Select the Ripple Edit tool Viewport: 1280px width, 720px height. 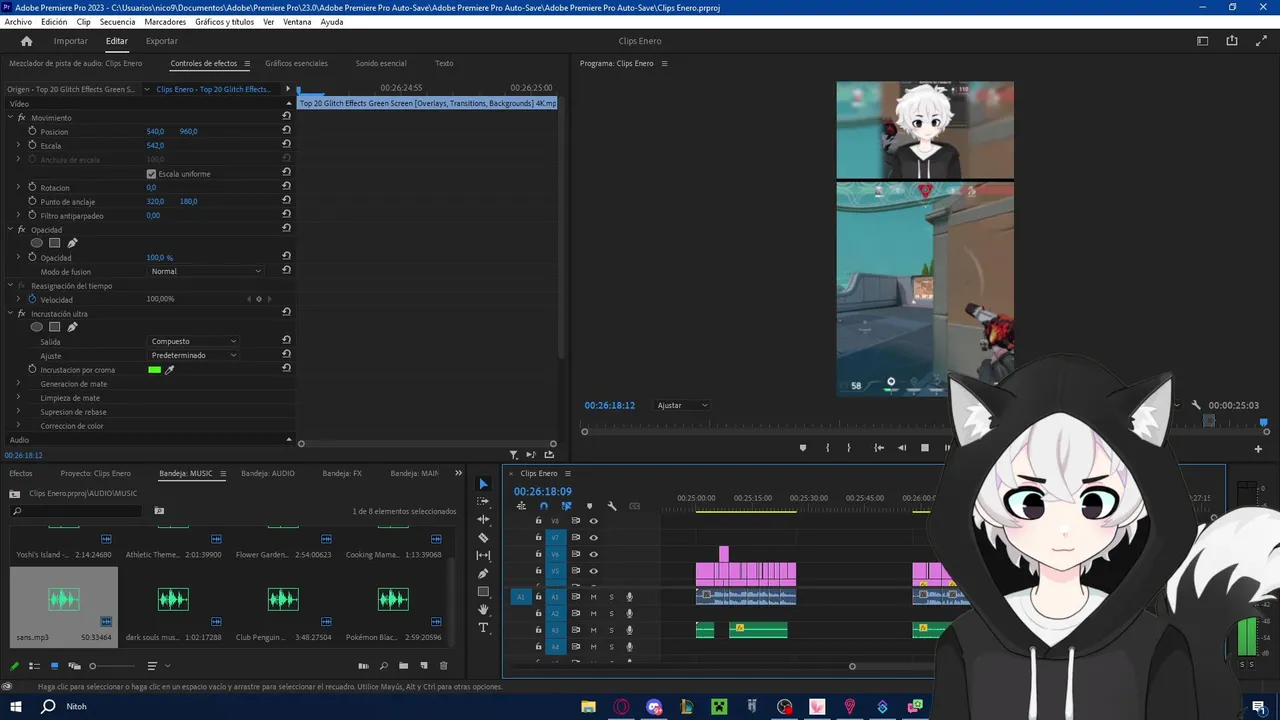(x=483, y=519)
